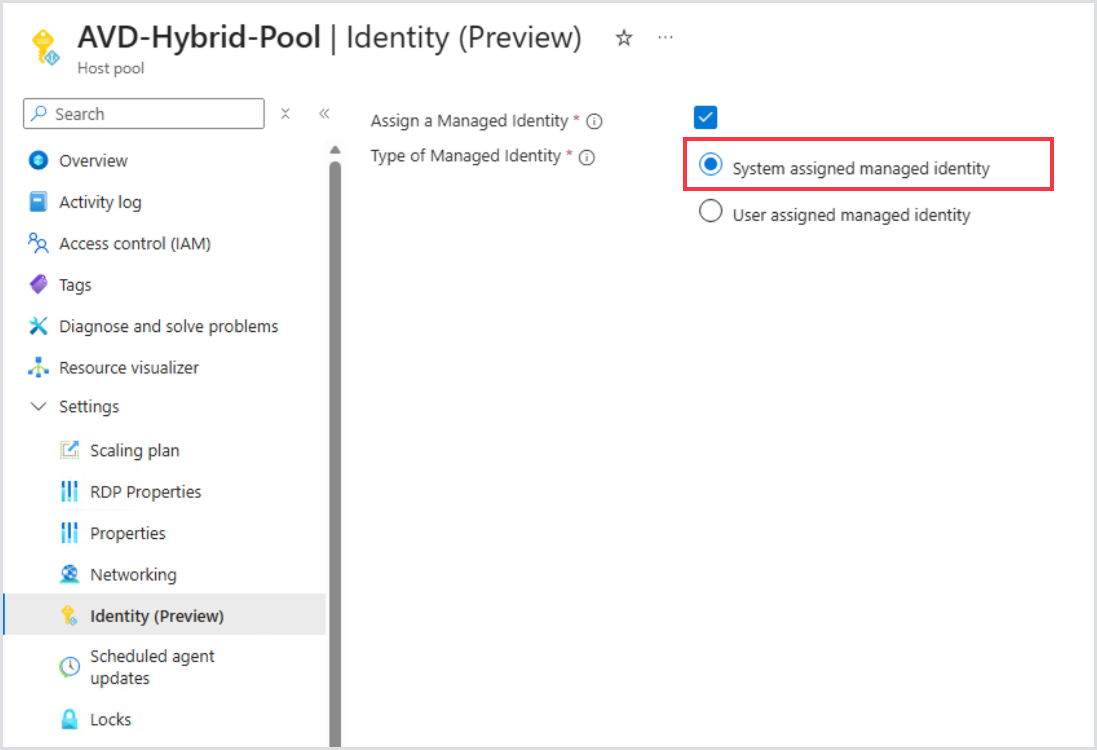This screenshot has height=750, width=1097.
Task: Click the Search field in sidebar
Action: click(x=144, y=113)
